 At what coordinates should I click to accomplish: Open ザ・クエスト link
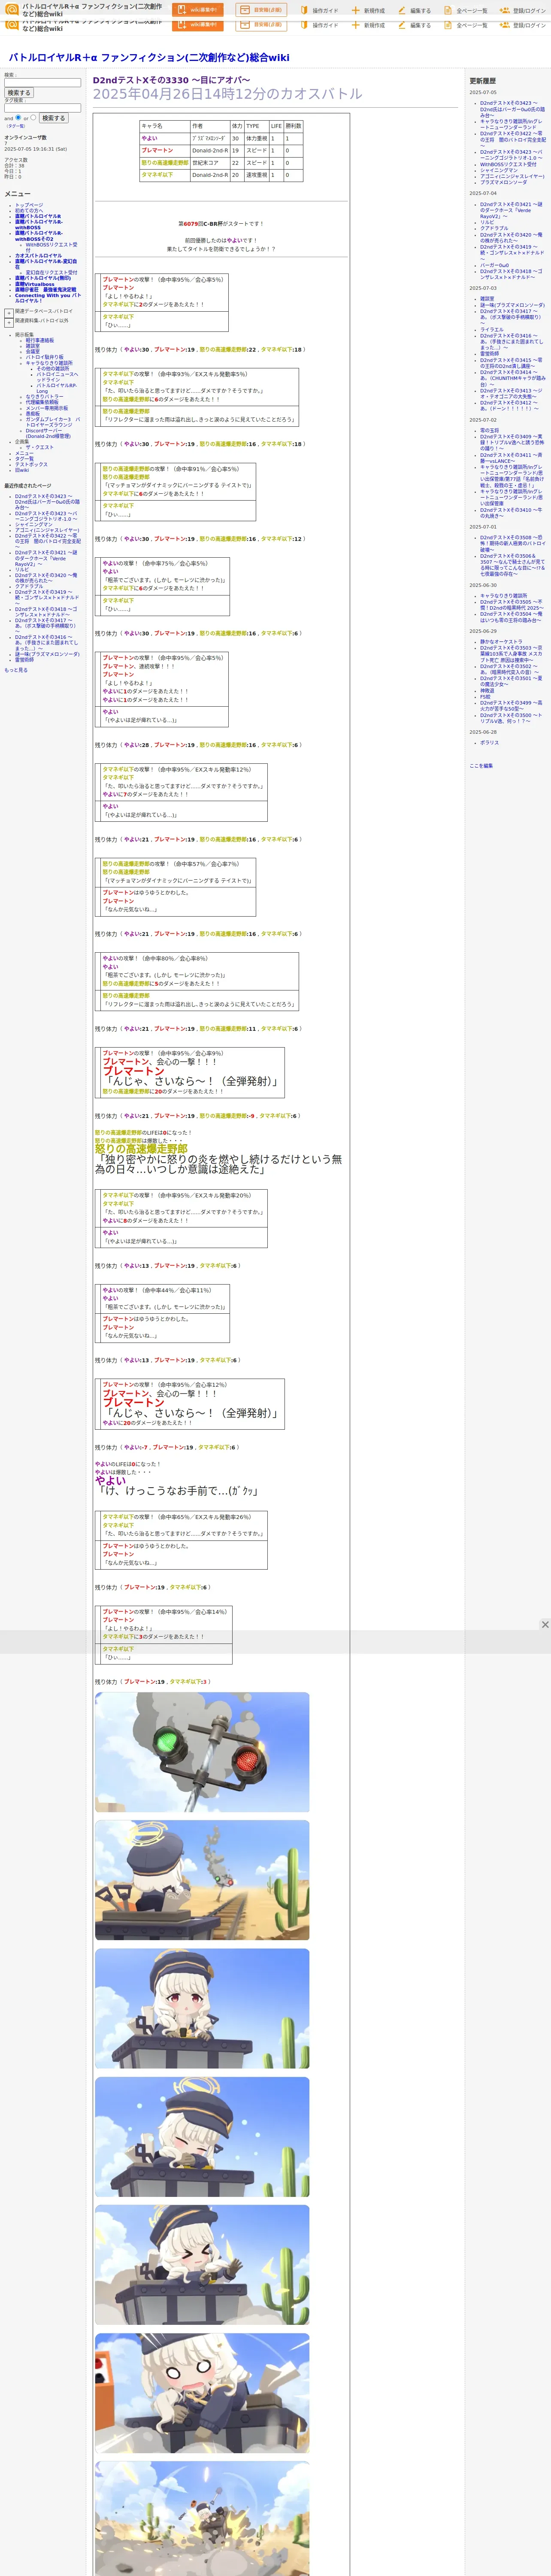40,447
